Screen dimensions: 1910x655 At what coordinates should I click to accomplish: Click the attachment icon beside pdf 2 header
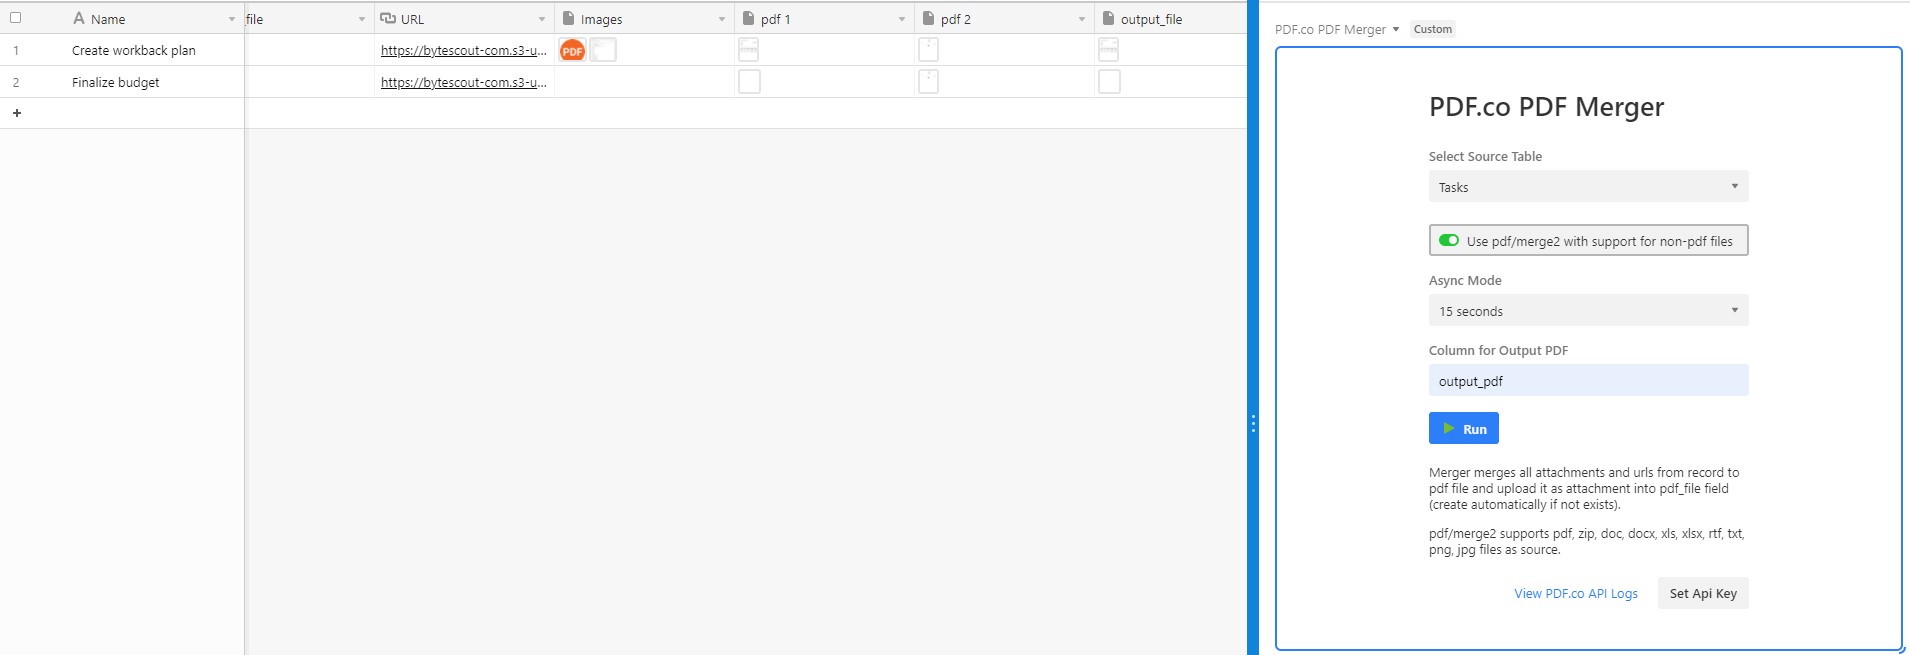tap(928, 18)
